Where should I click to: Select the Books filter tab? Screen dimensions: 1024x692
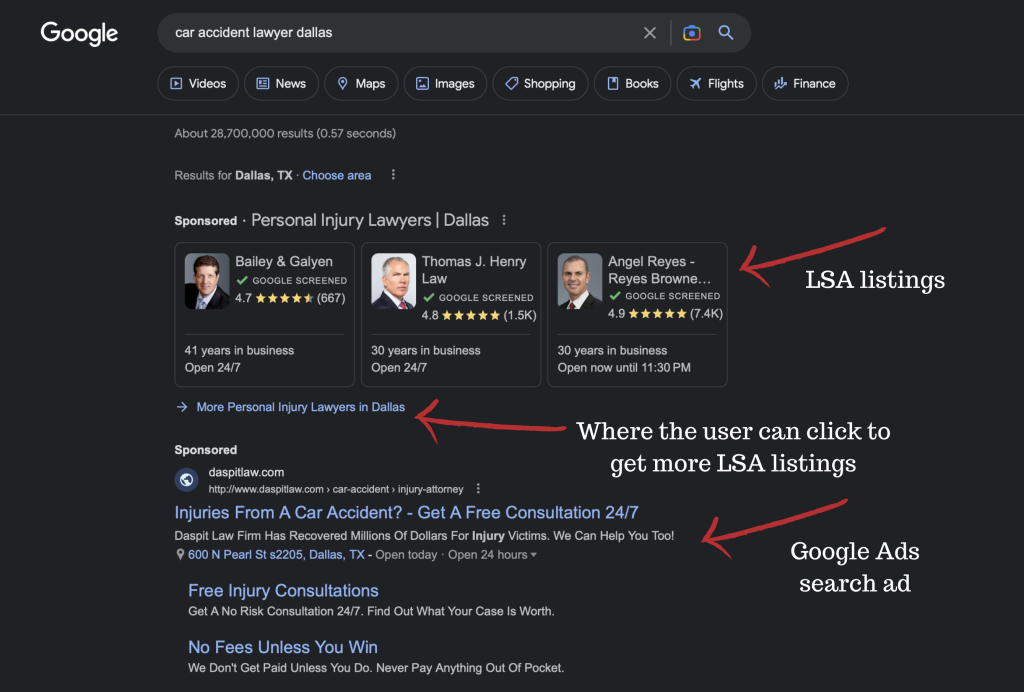pos(632,84)
